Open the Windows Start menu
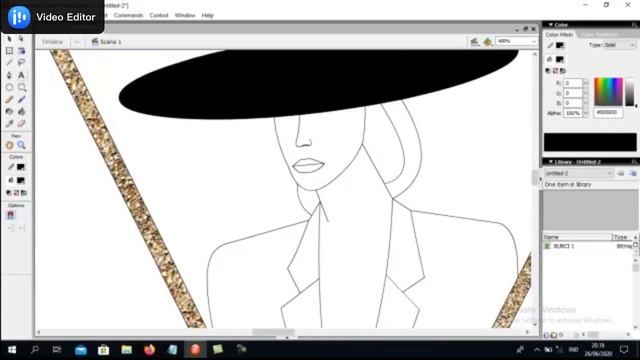Screen dimensions: 640x360 pyautogui.click(x=12, y=350)
